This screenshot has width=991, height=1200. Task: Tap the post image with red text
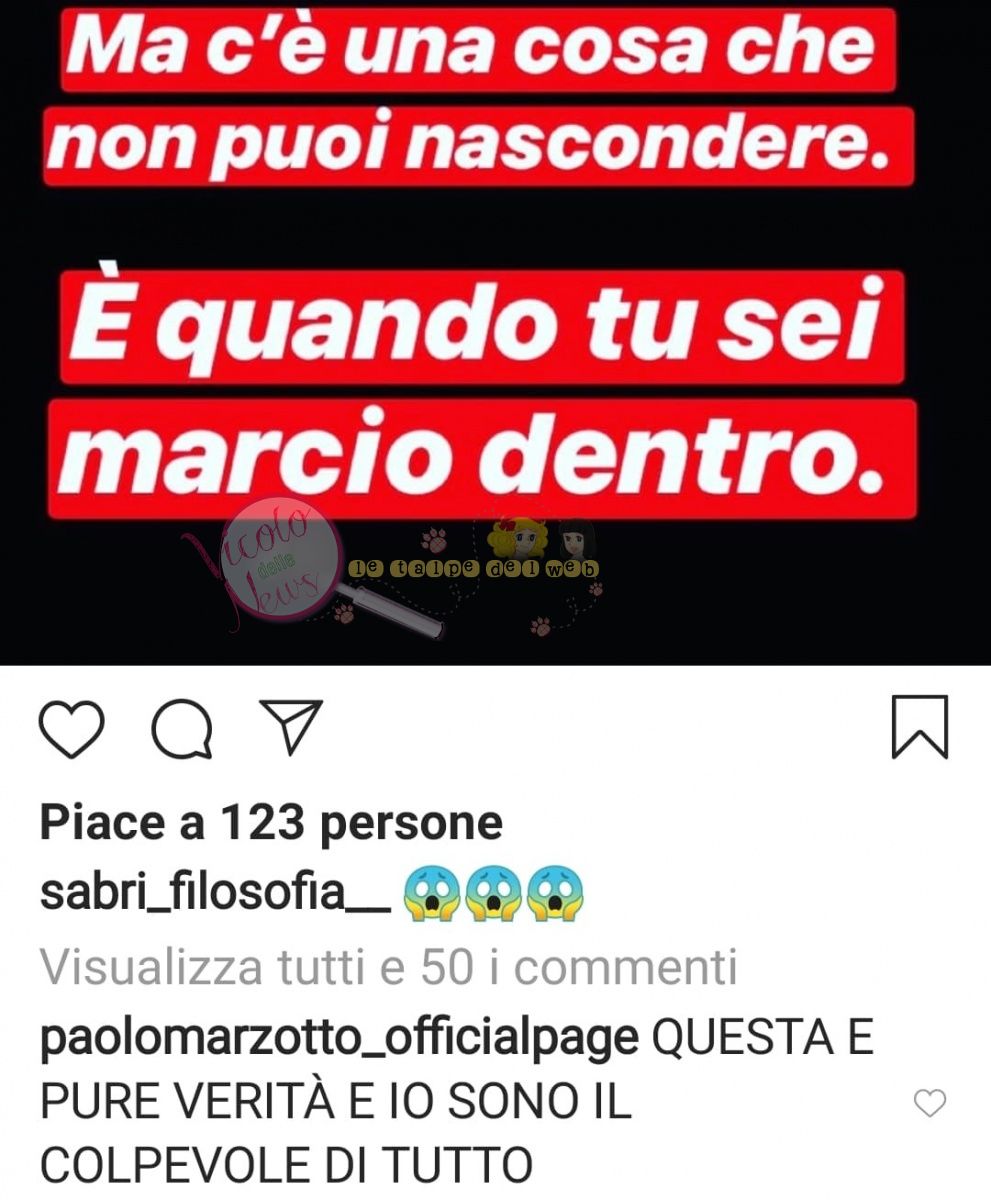pyautogui.click(x=495, y=330)
